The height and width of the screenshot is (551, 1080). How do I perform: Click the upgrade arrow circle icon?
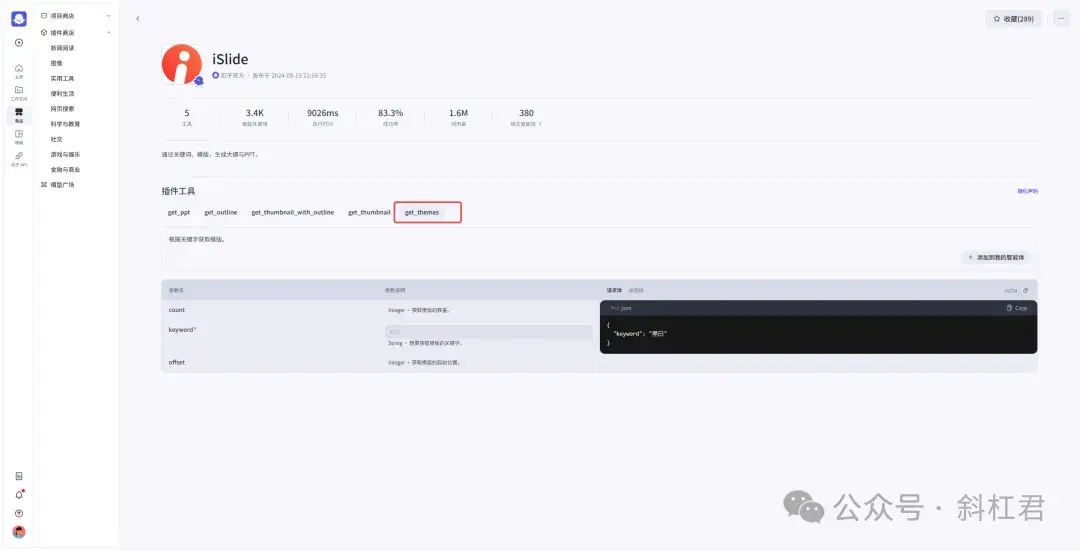(19, 513)
